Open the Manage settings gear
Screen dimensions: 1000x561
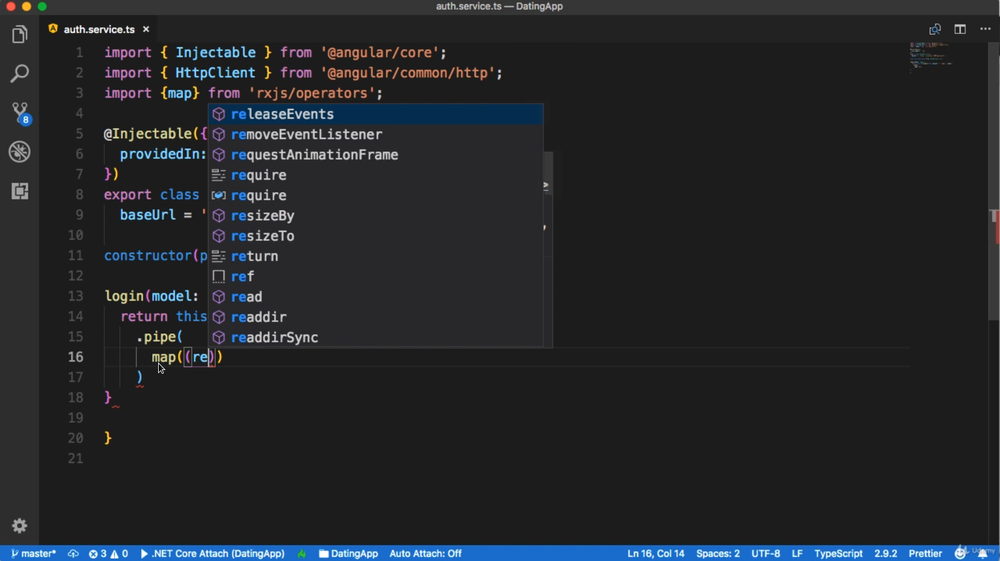[19, 526]
